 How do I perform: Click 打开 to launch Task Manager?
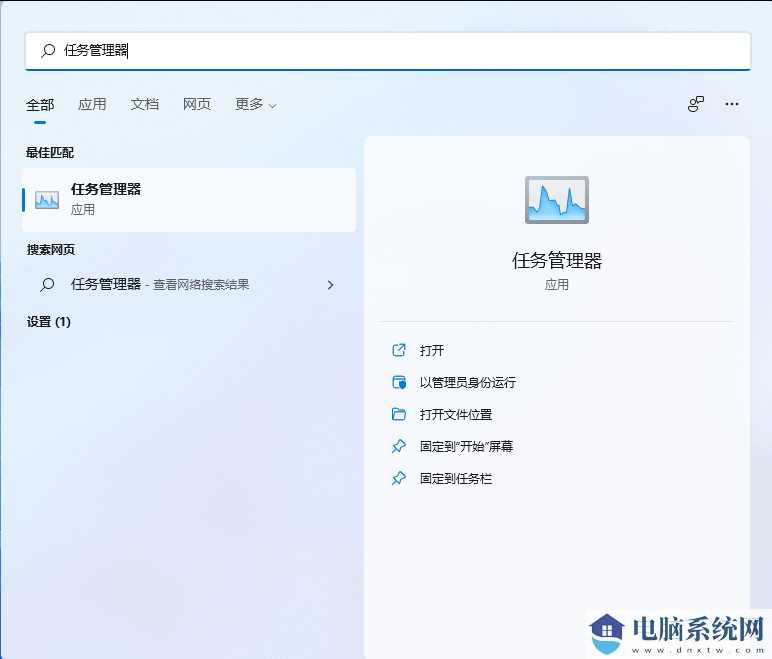click(x=432, y=350)
